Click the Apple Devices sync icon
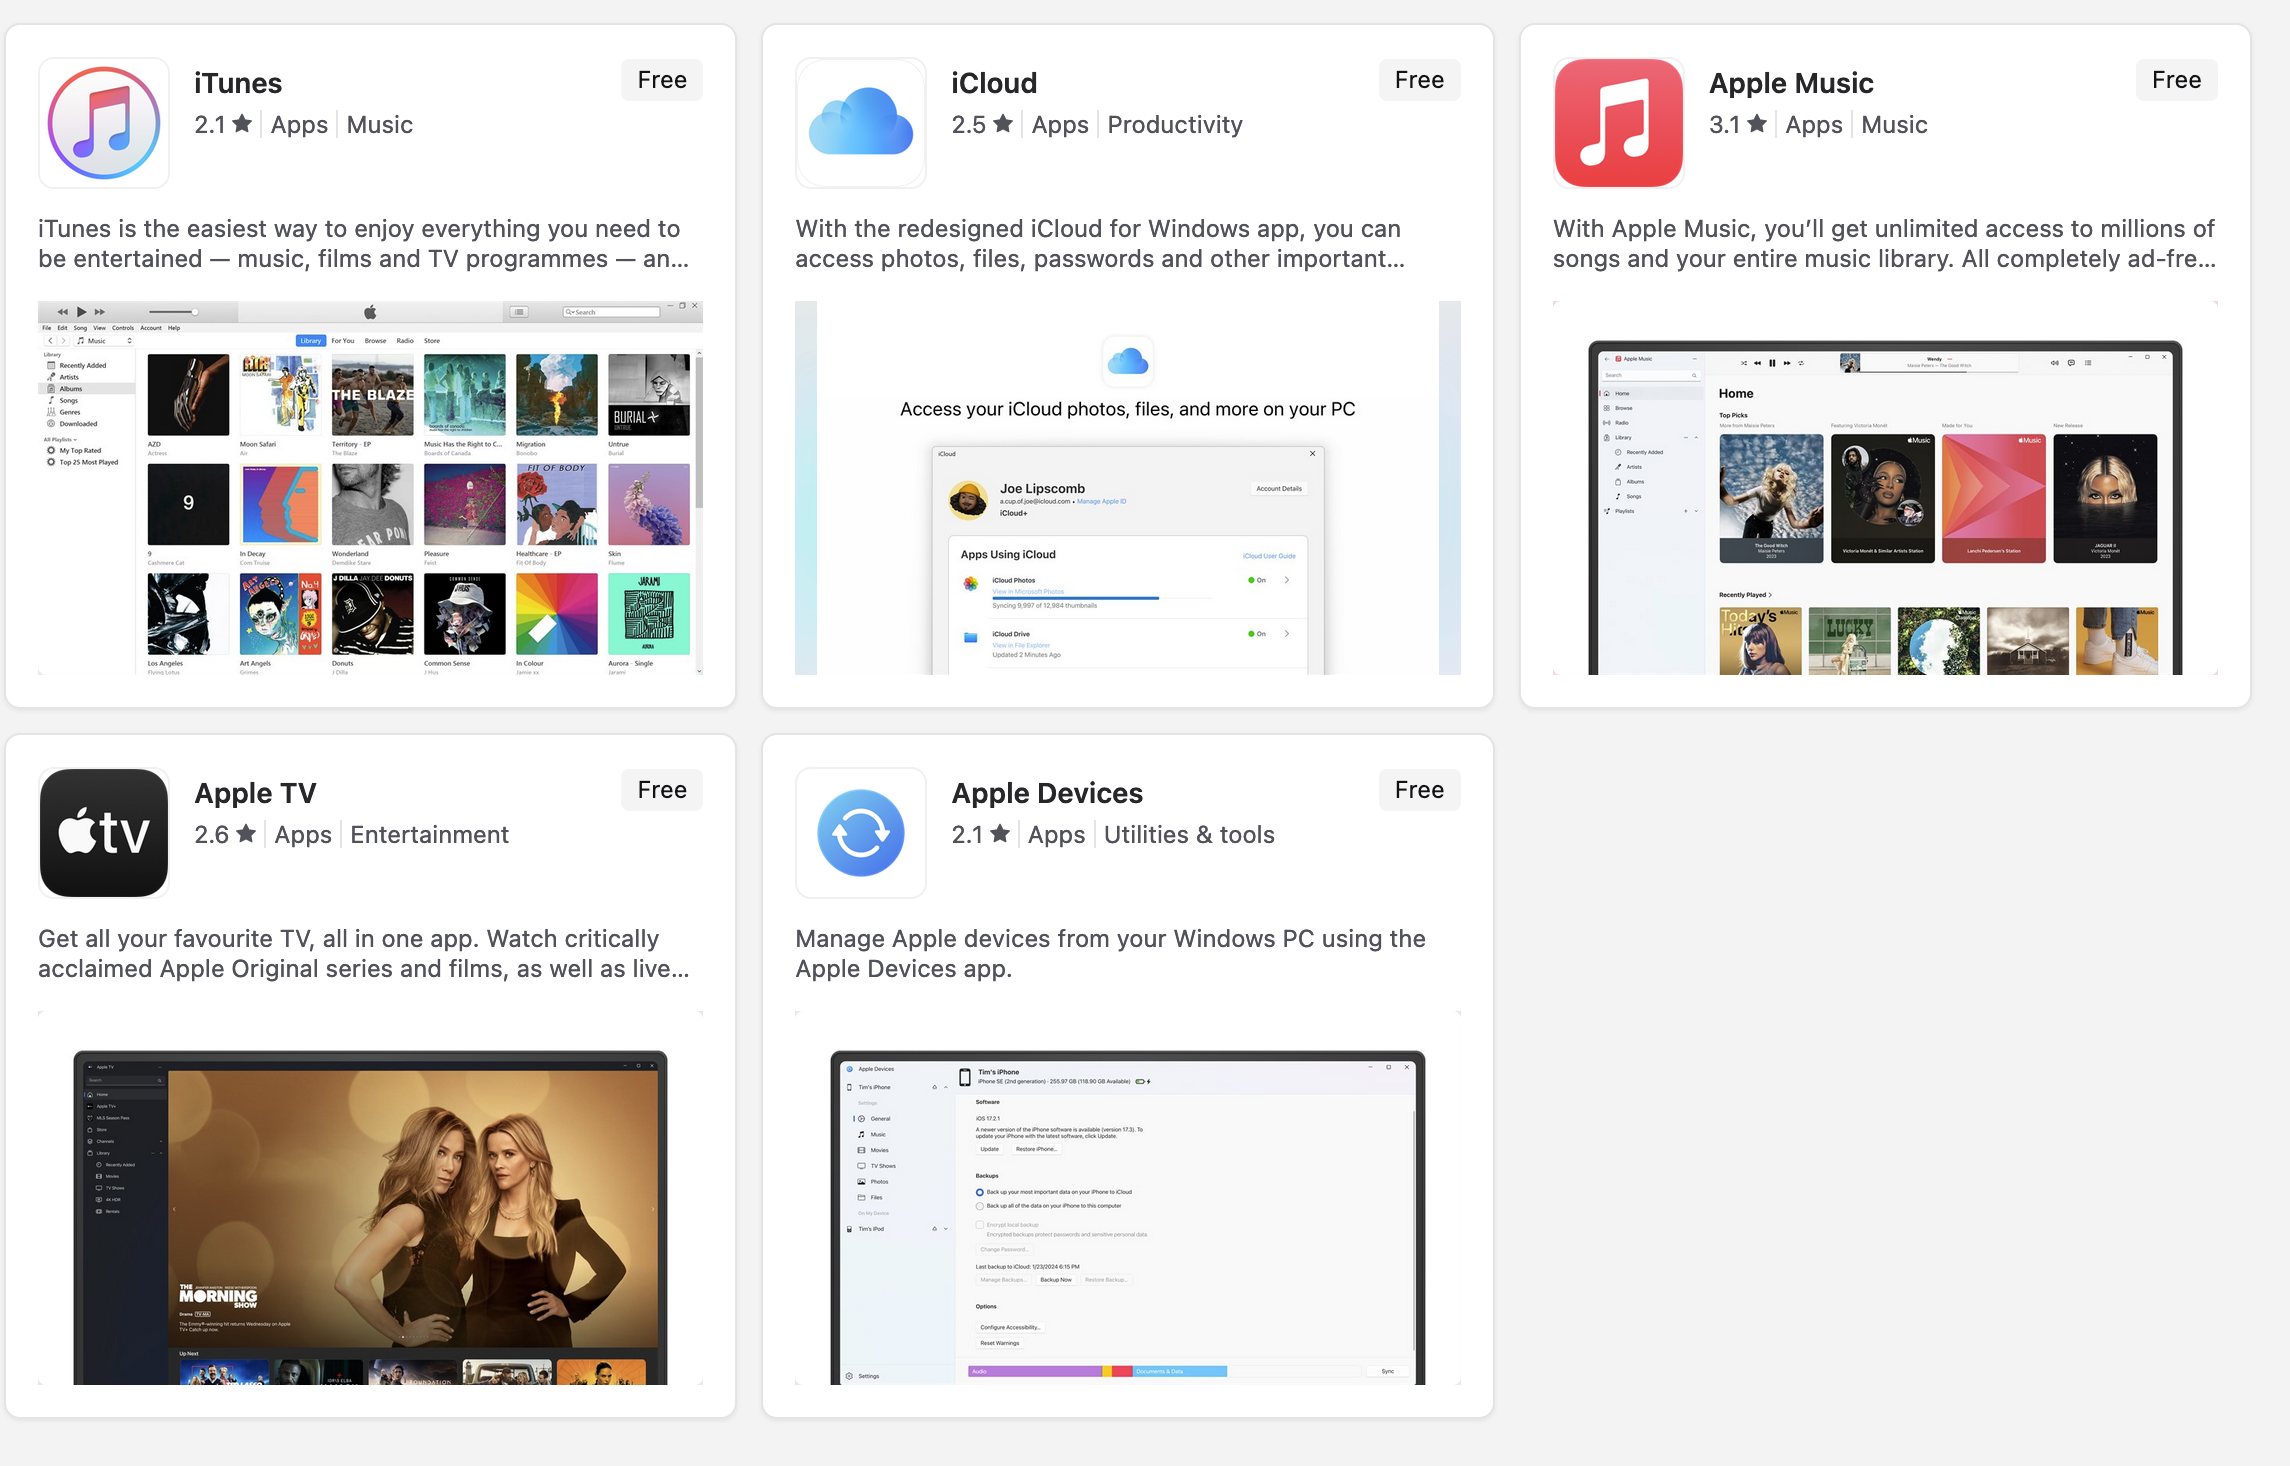Image resolution: width=2290 pixels, height=1466 pixels. (860, 833)
